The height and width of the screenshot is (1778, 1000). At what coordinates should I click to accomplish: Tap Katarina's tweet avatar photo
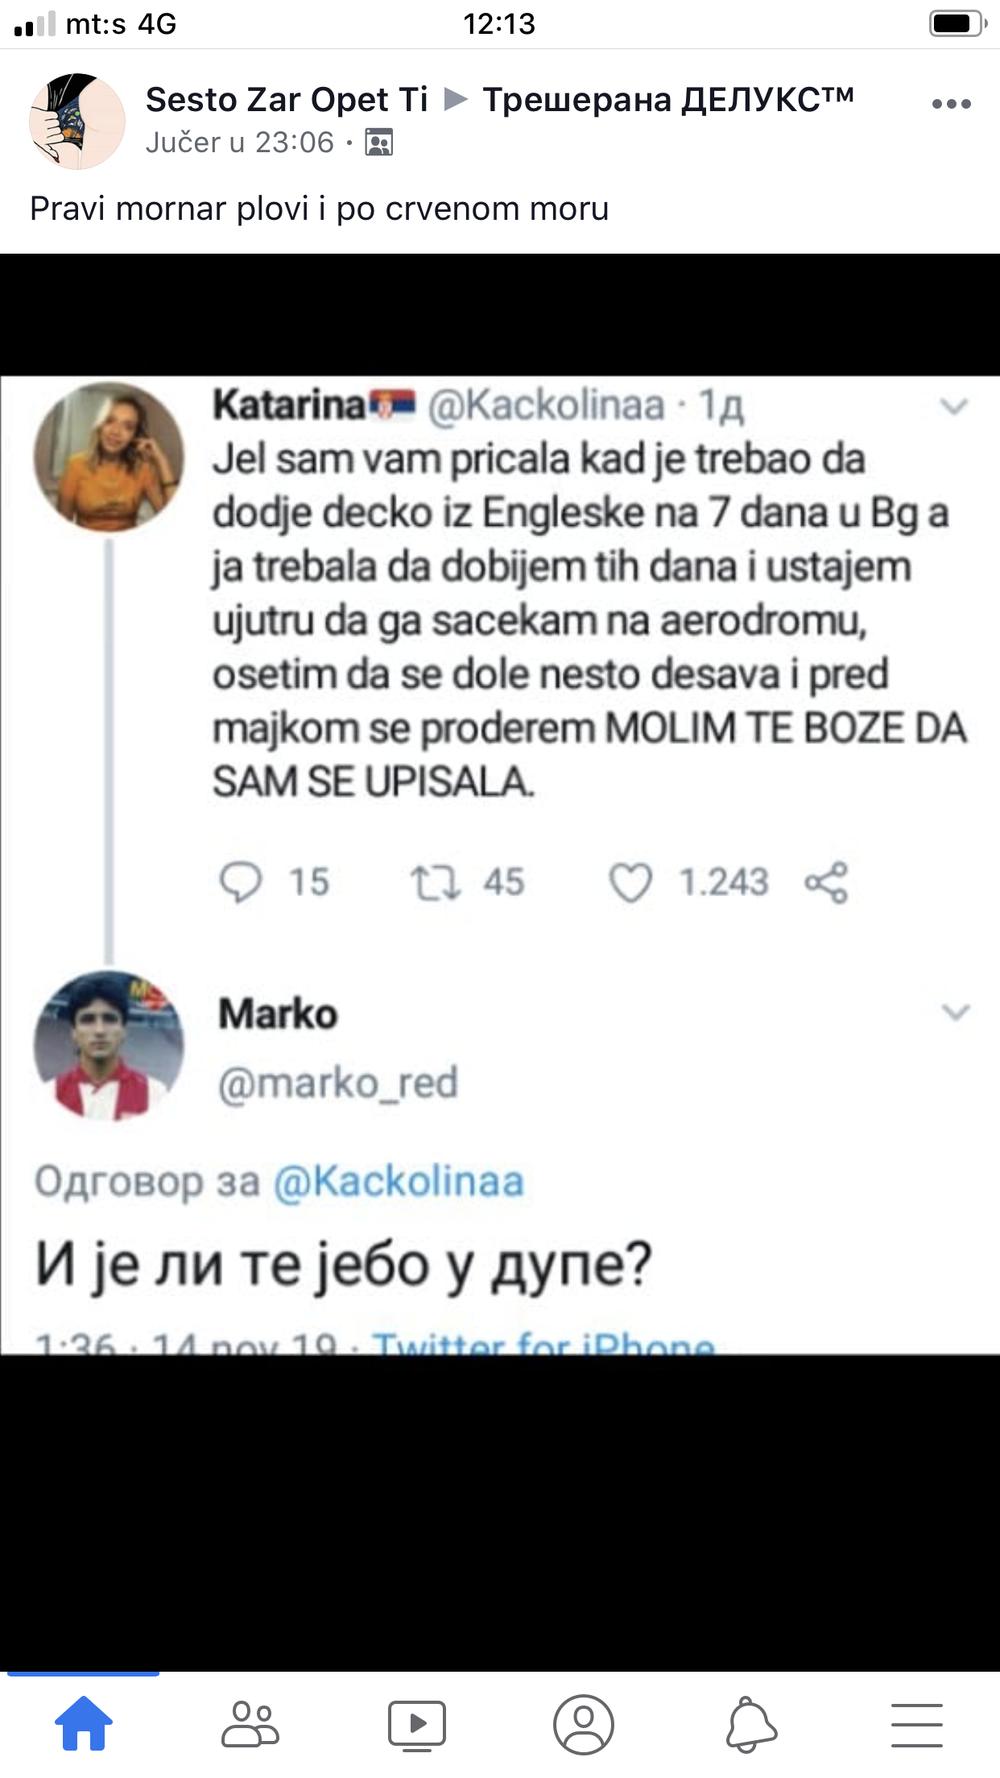[x=109, y=457]
